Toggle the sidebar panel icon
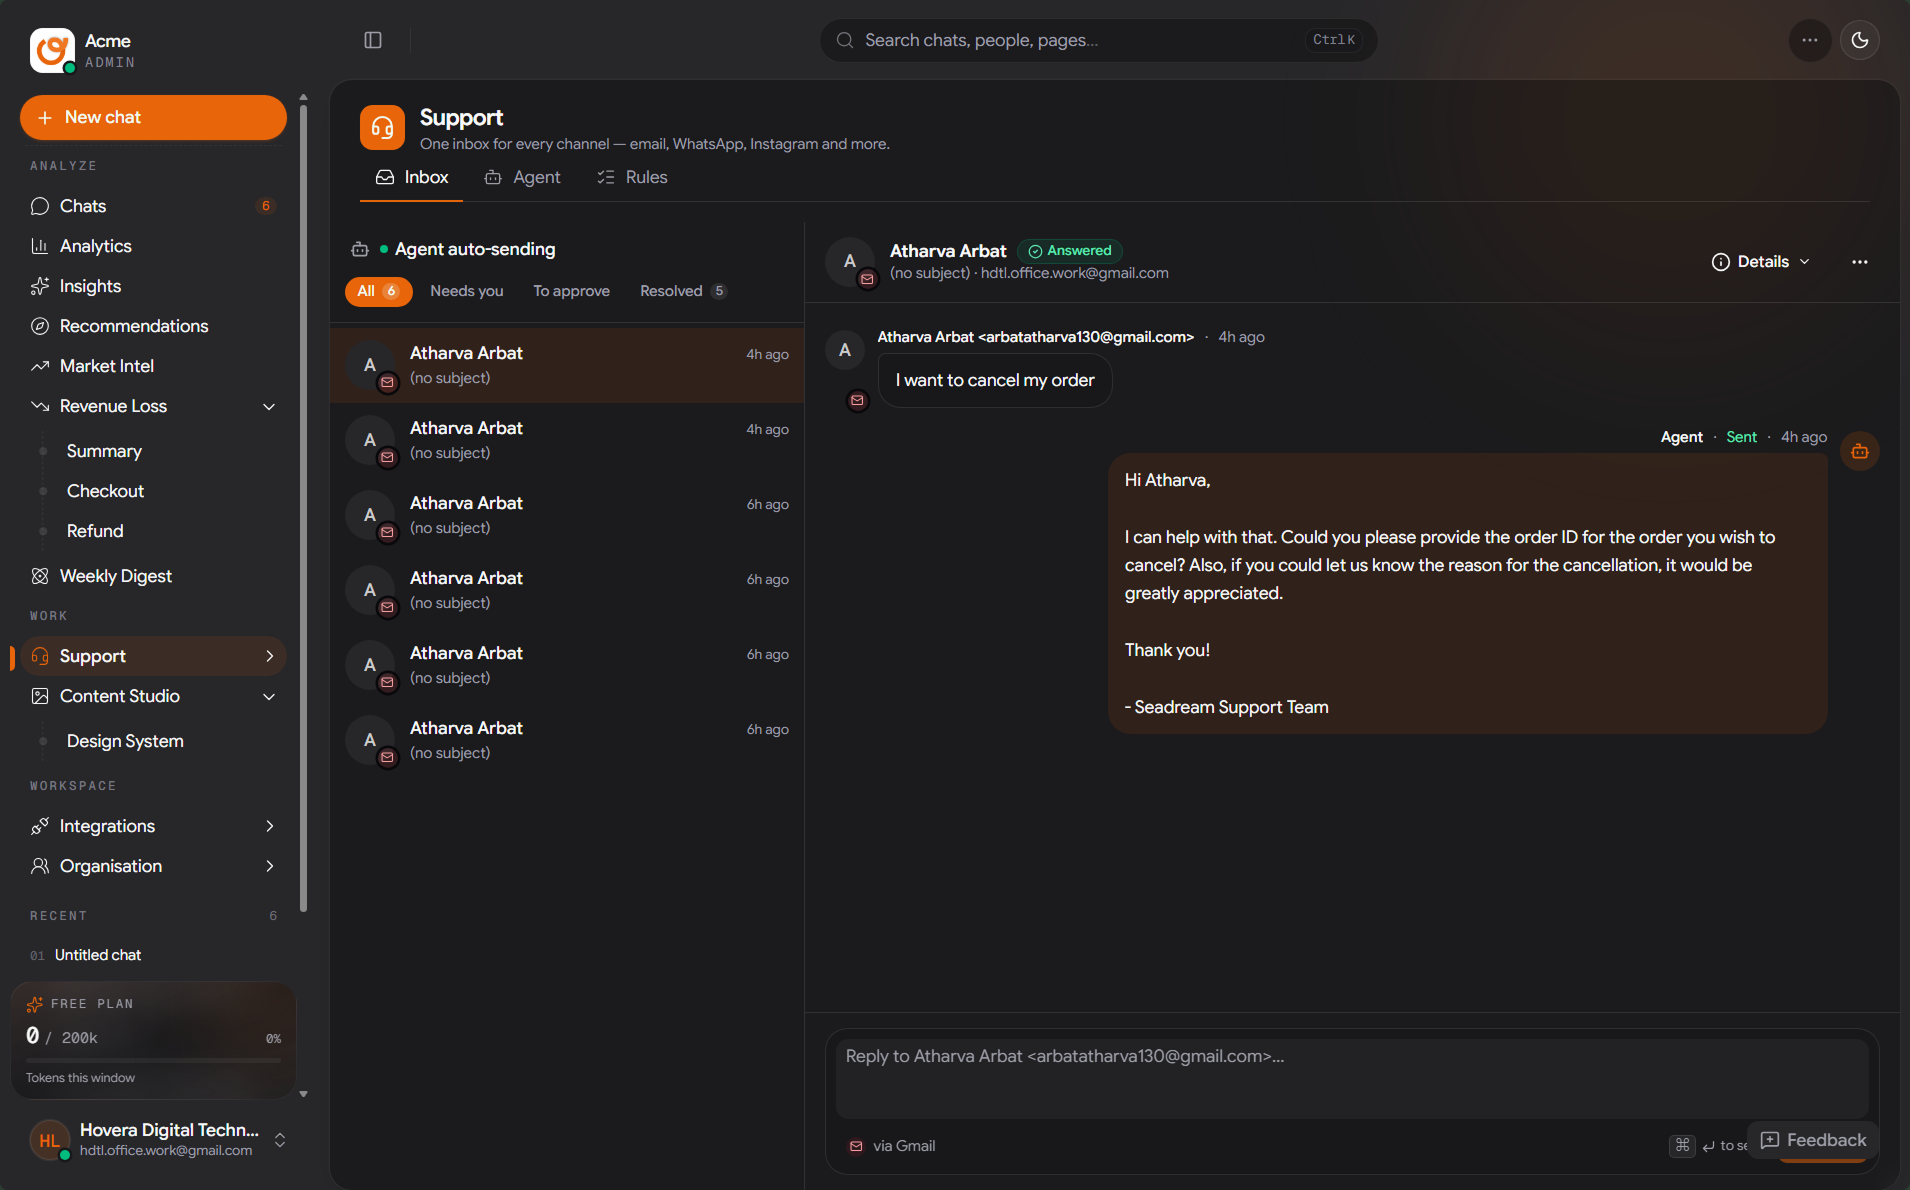The width and height of the screenshot is (1910, 1190). [373, 40]
